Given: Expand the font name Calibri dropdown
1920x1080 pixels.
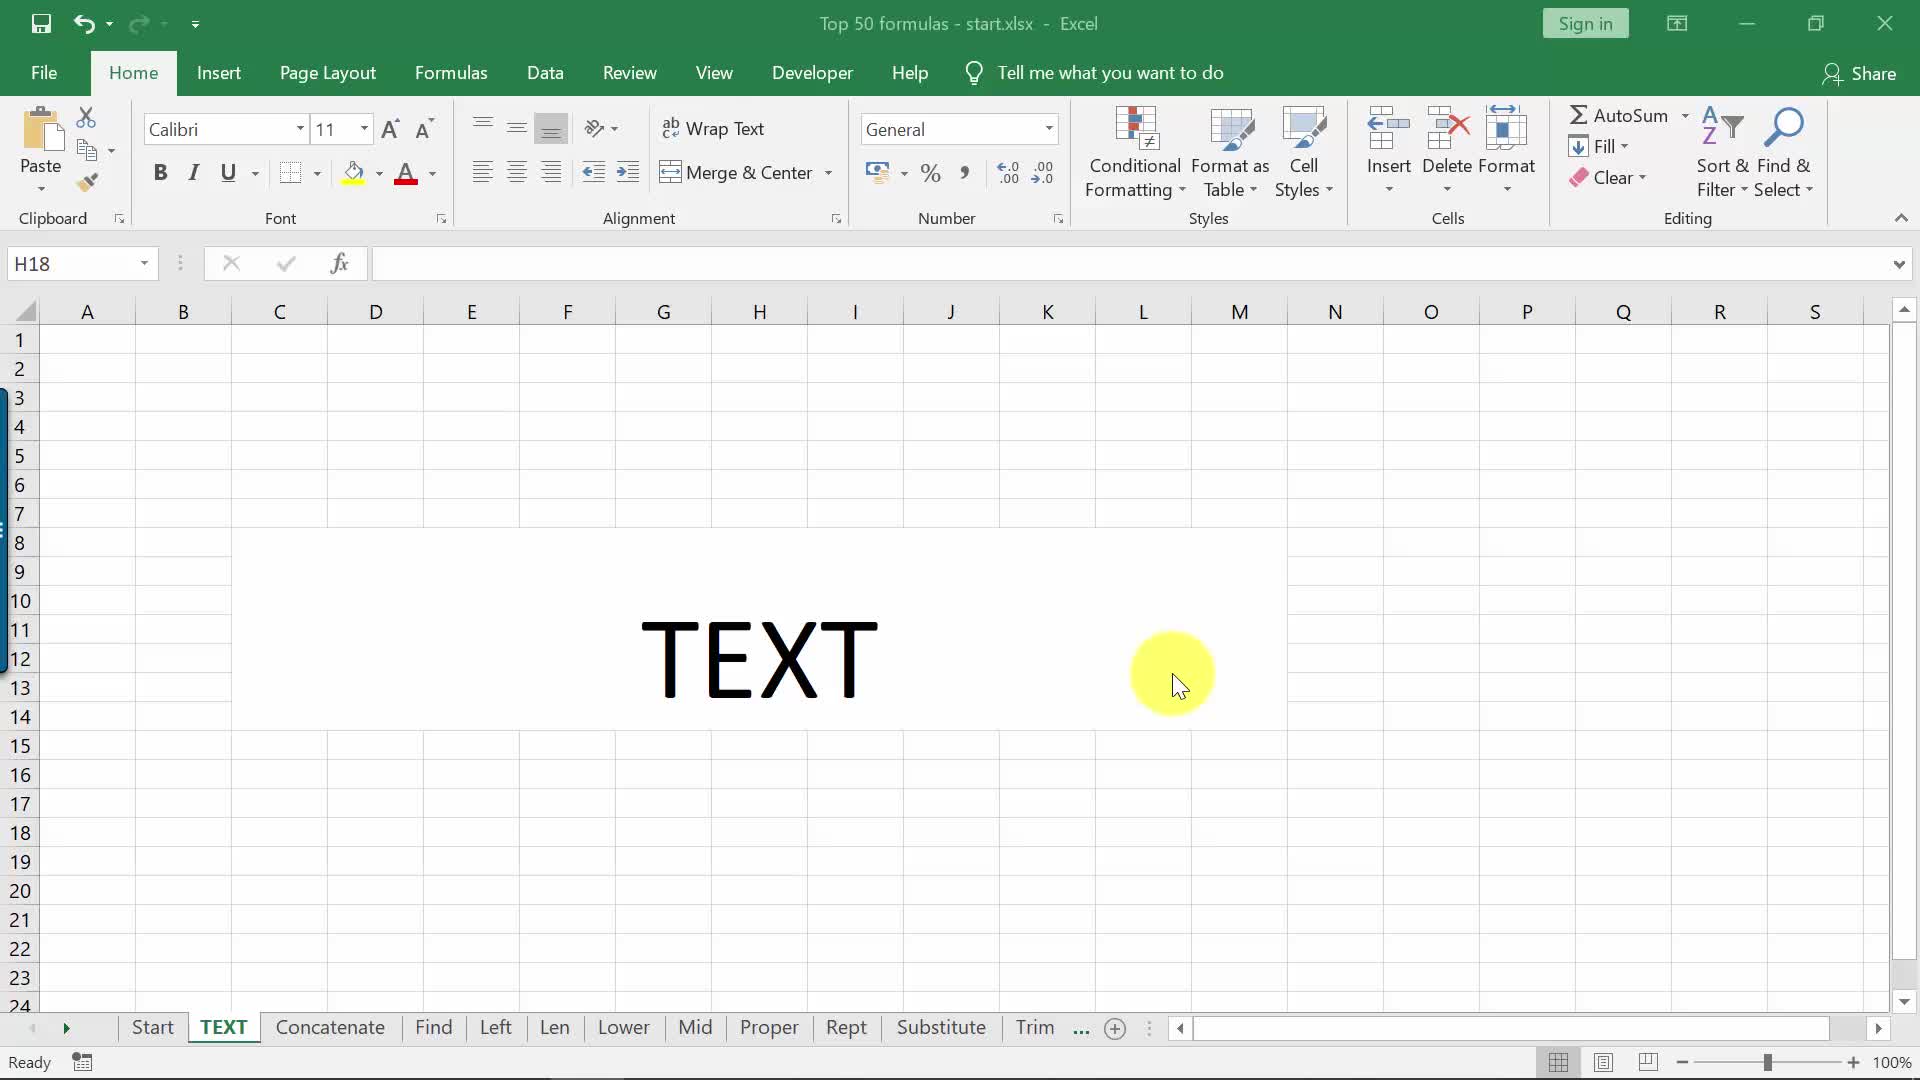Looking at the screenshot, I should point(299,129).
